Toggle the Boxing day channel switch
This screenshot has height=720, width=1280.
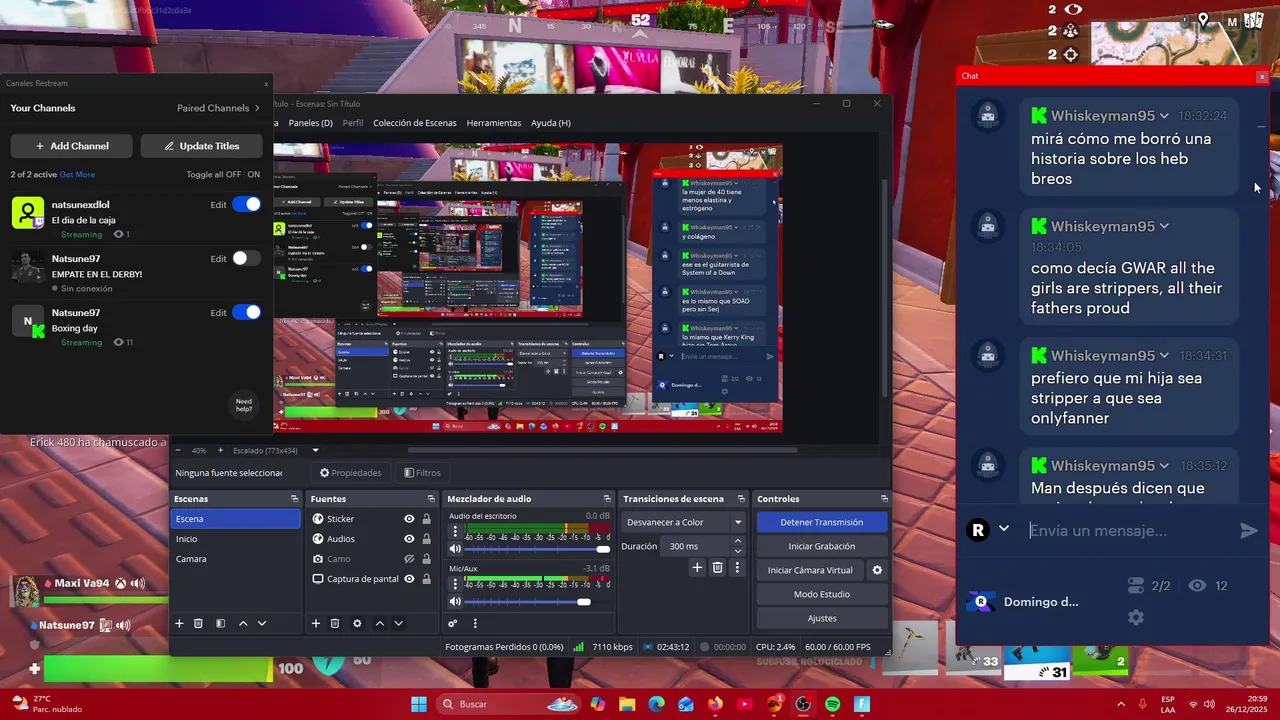coord(246,312)
